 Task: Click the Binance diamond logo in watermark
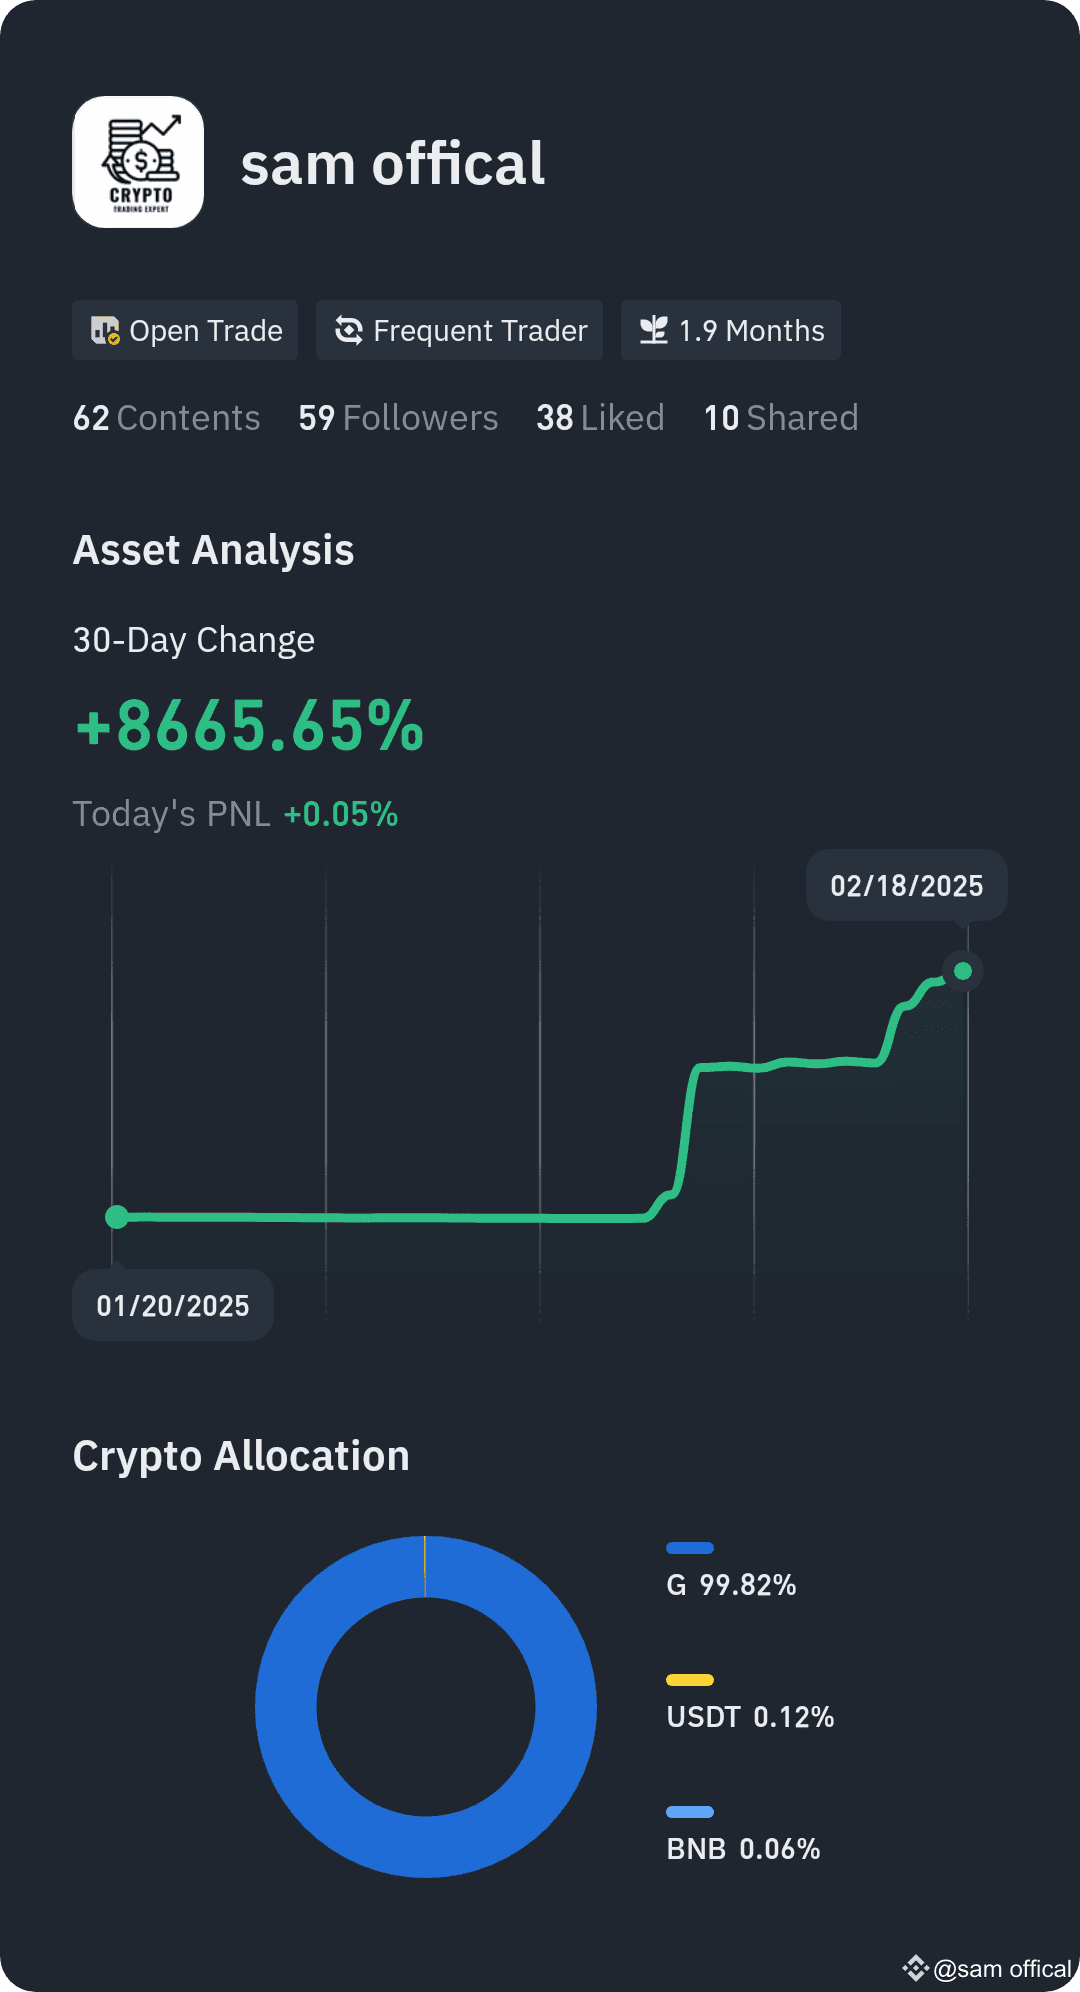[916, 1968]
